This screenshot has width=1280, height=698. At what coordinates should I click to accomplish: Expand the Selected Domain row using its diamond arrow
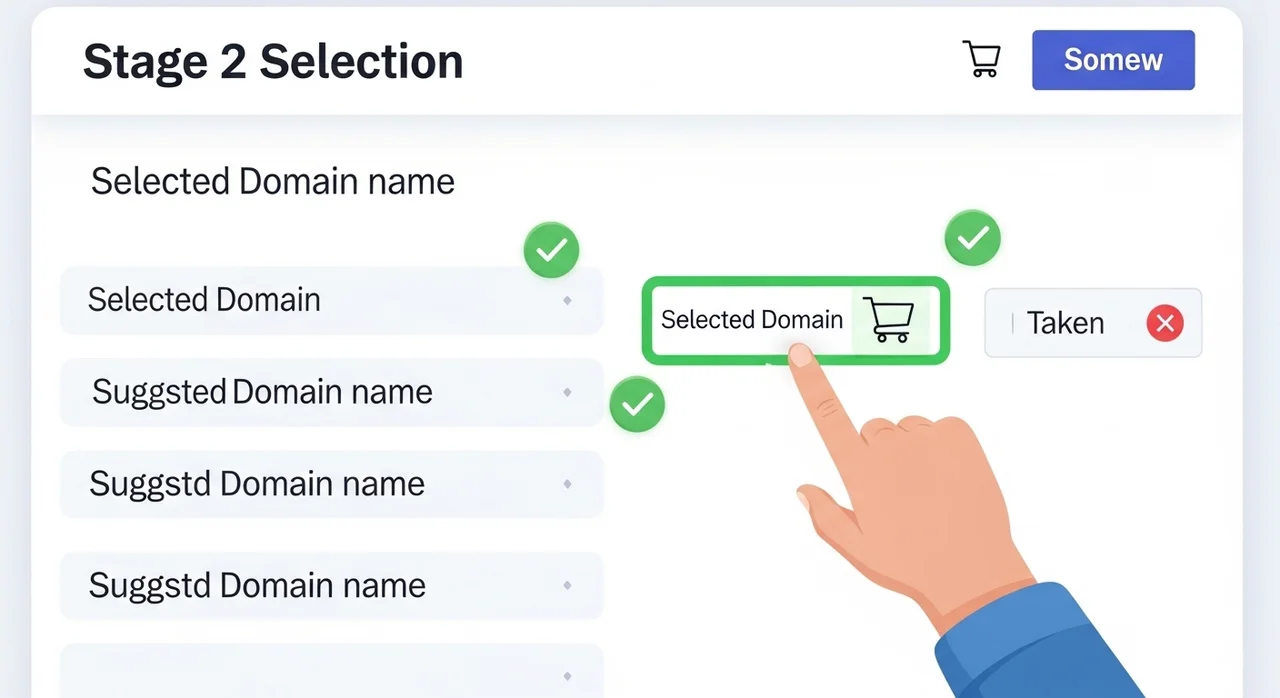click(x=567, y=300)
